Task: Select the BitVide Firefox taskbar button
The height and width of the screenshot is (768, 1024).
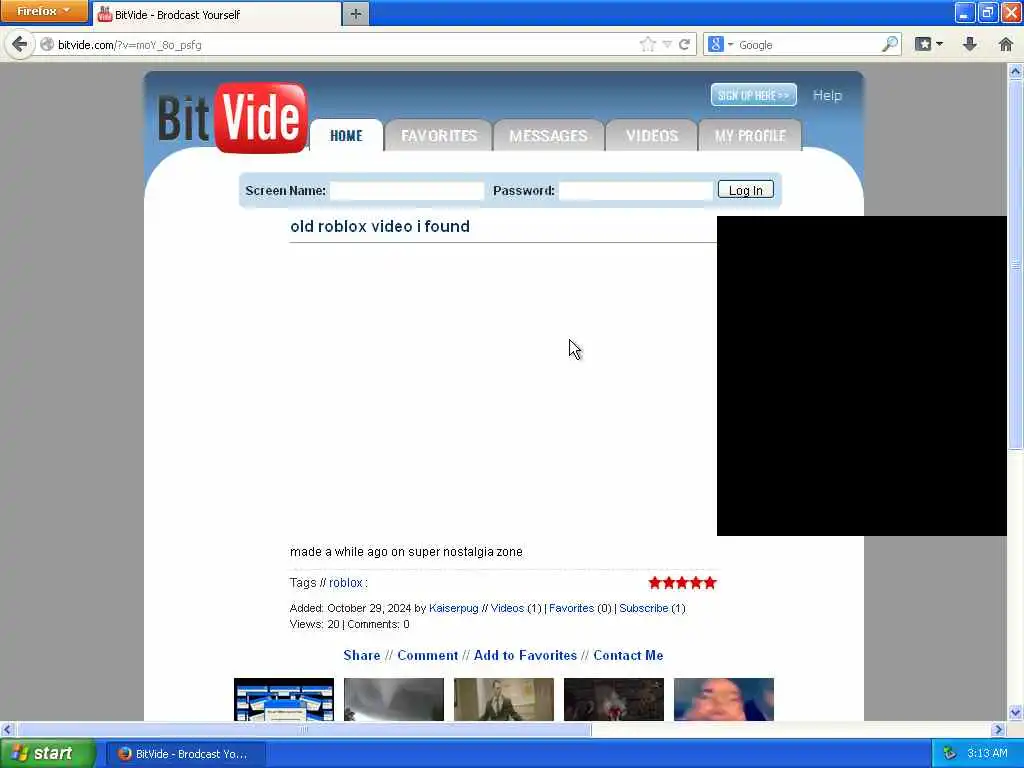Action: click(185, 754)
